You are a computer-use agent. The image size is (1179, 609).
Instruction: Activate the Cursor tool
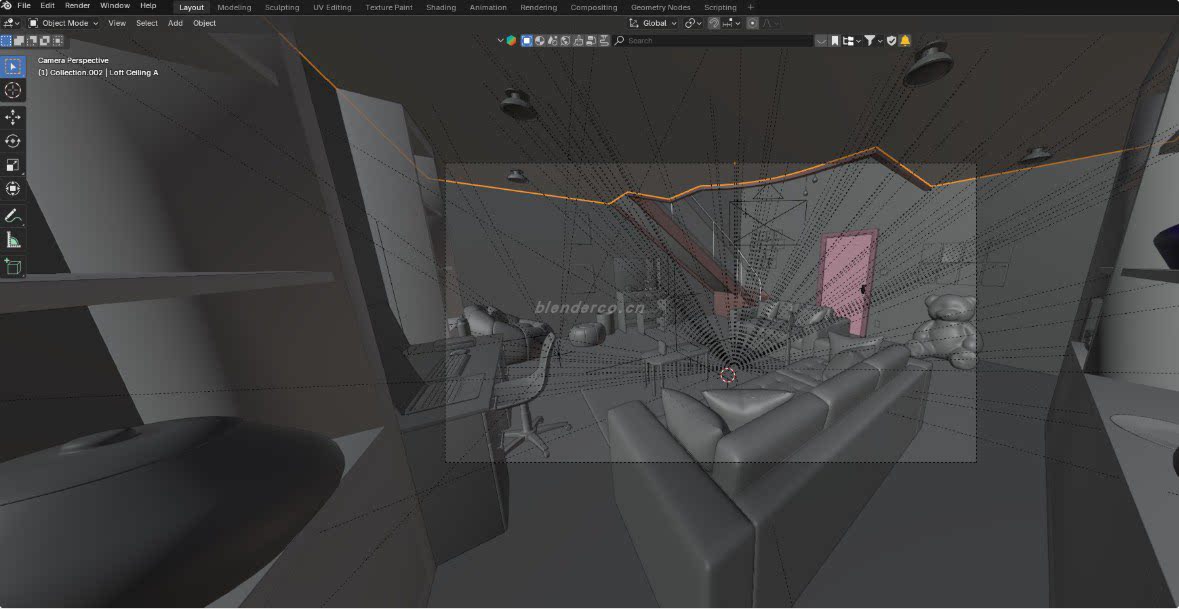click(13, 90)
